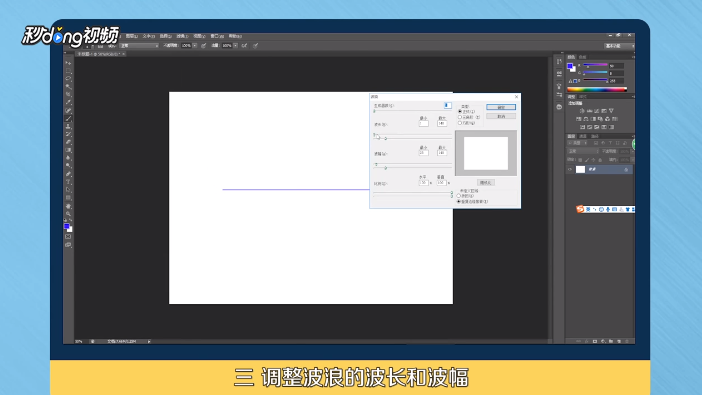Open the Window menu

click(217, 36)
